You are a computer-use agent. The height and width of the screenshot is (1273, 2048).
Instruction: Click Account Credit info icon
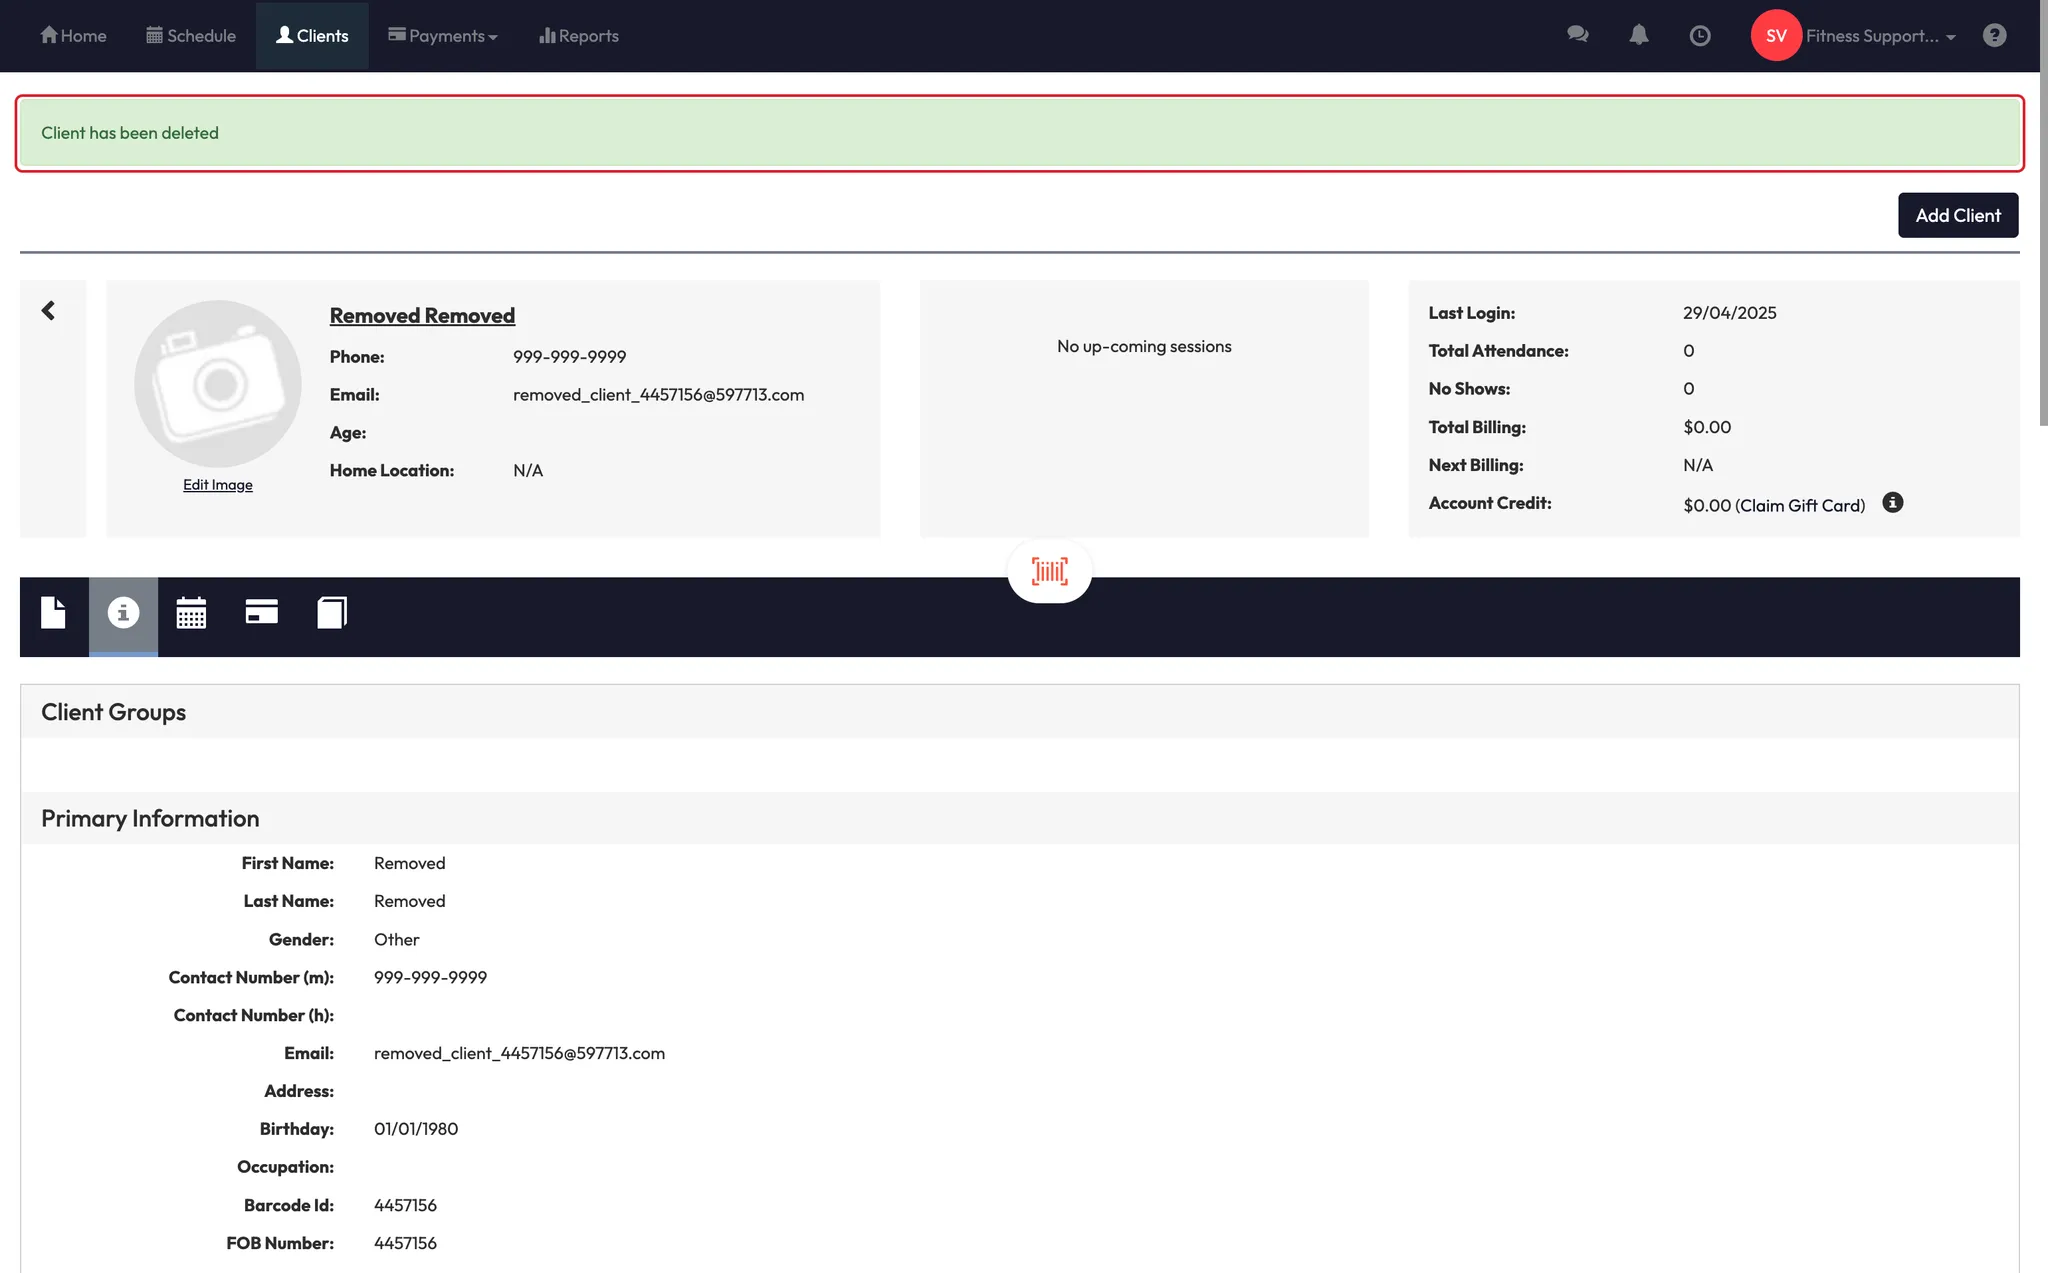tap(1892, 503)
